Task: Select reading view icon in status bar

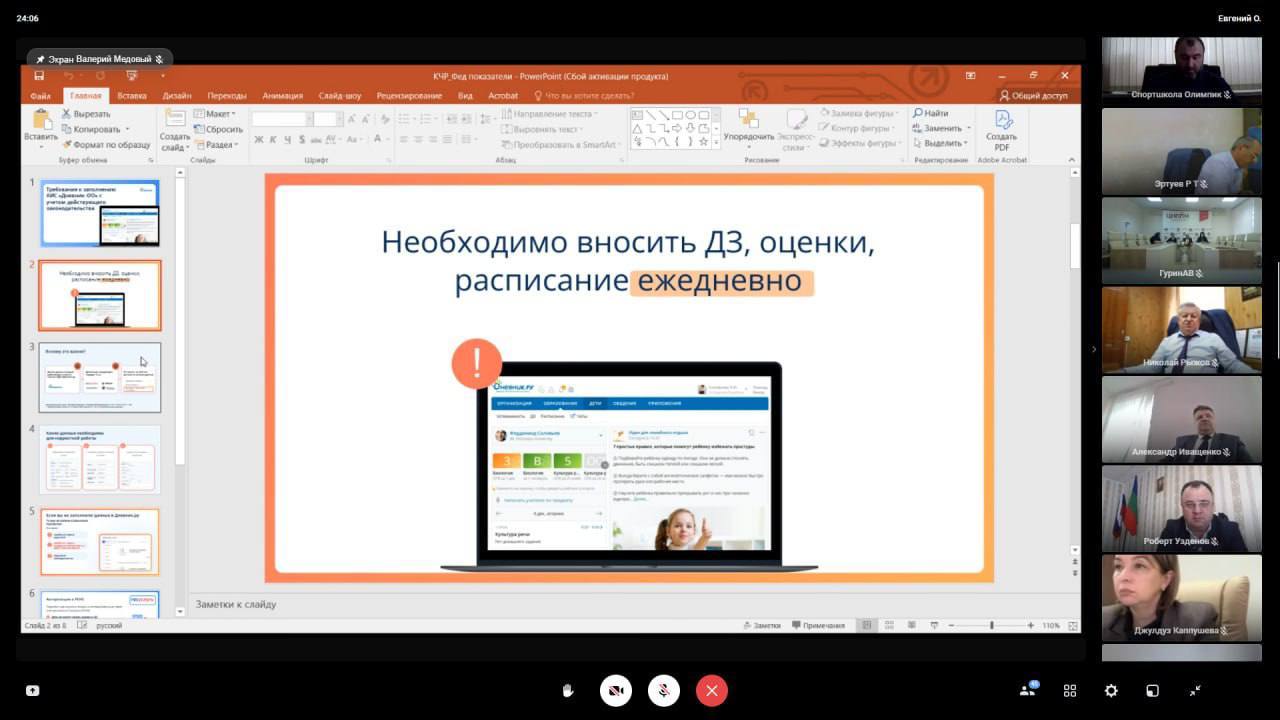Action: pyautogui.click(x=911, y=625)
